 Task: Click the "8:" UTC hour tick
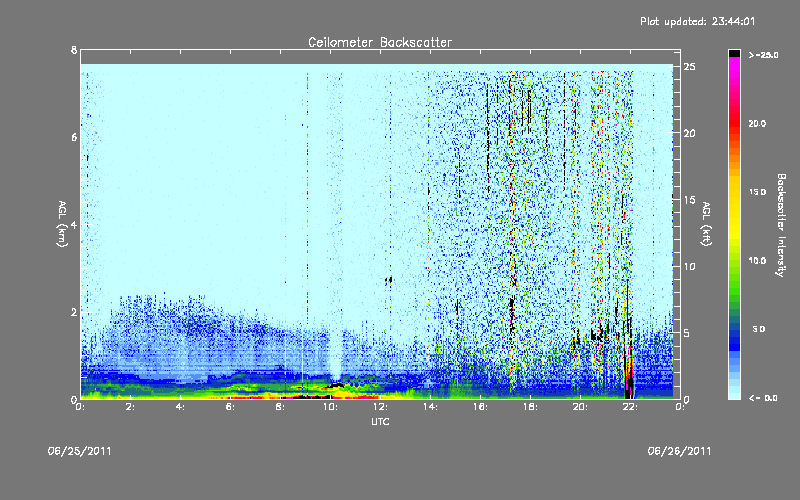click(280, 407)
